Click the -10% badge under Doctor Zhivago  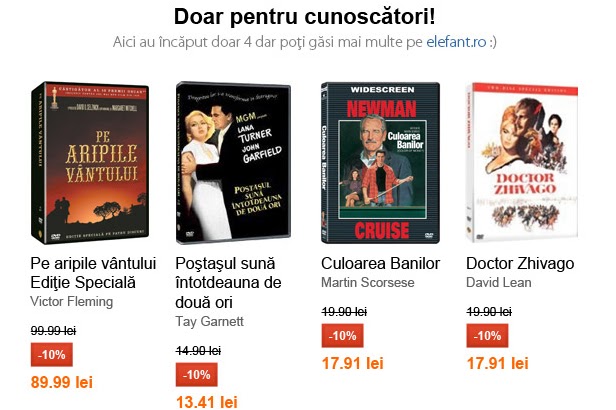tap(487, 336)
